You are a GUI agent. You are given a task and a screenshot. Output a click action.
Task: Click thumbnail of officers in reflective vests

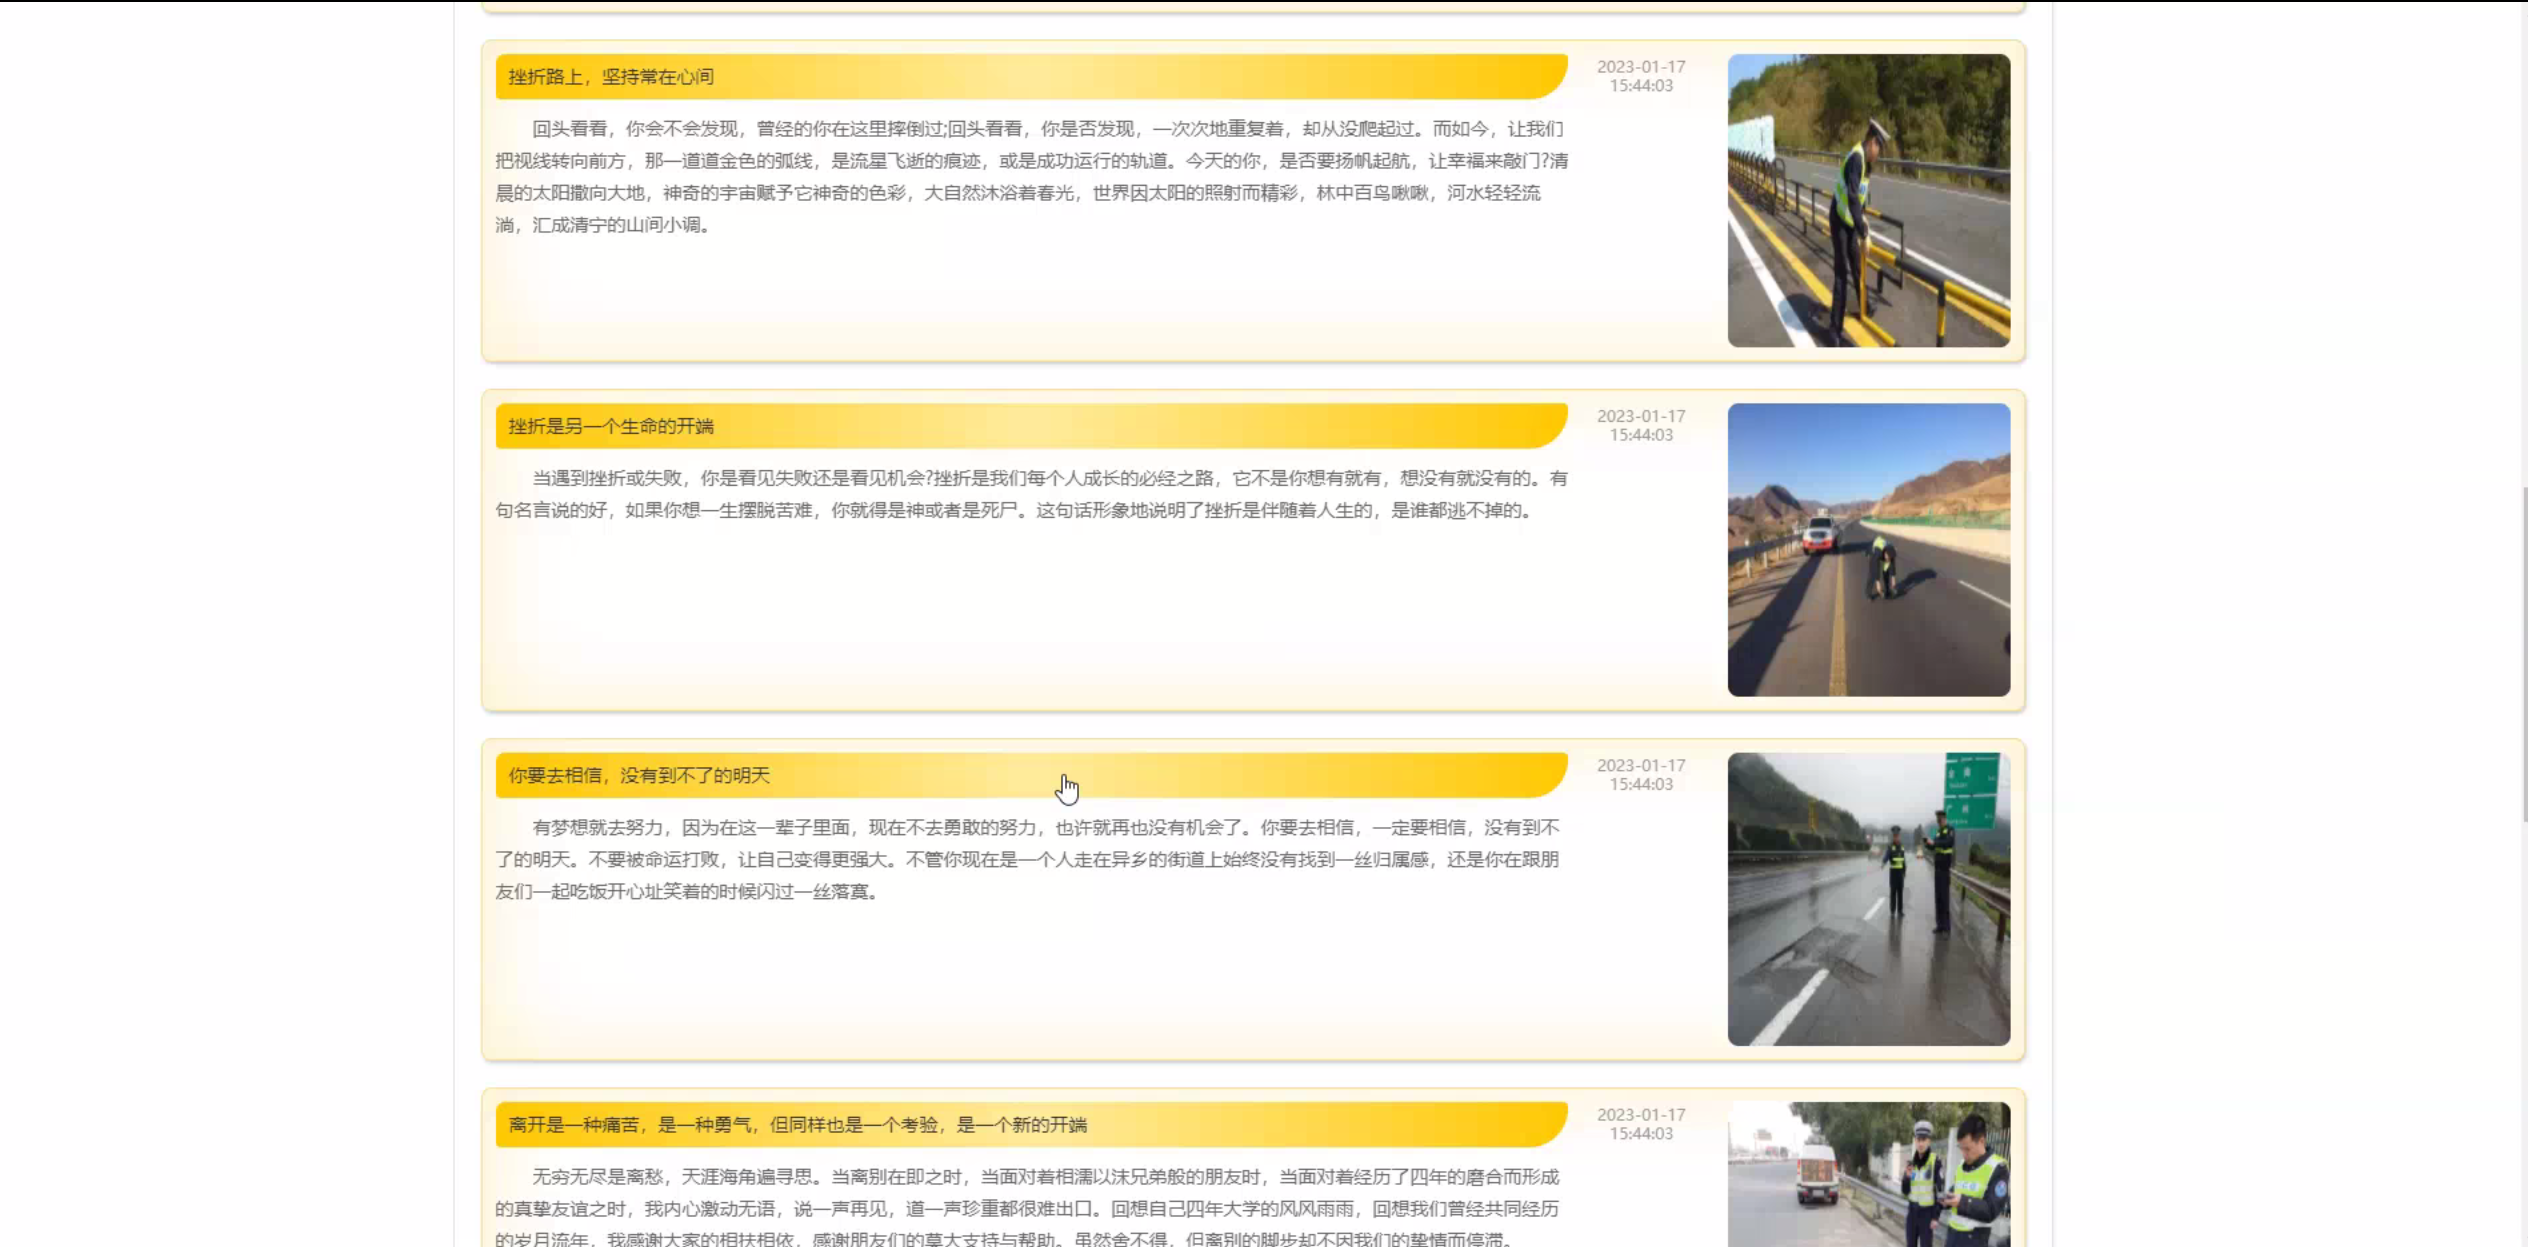pos(1868,1174)
